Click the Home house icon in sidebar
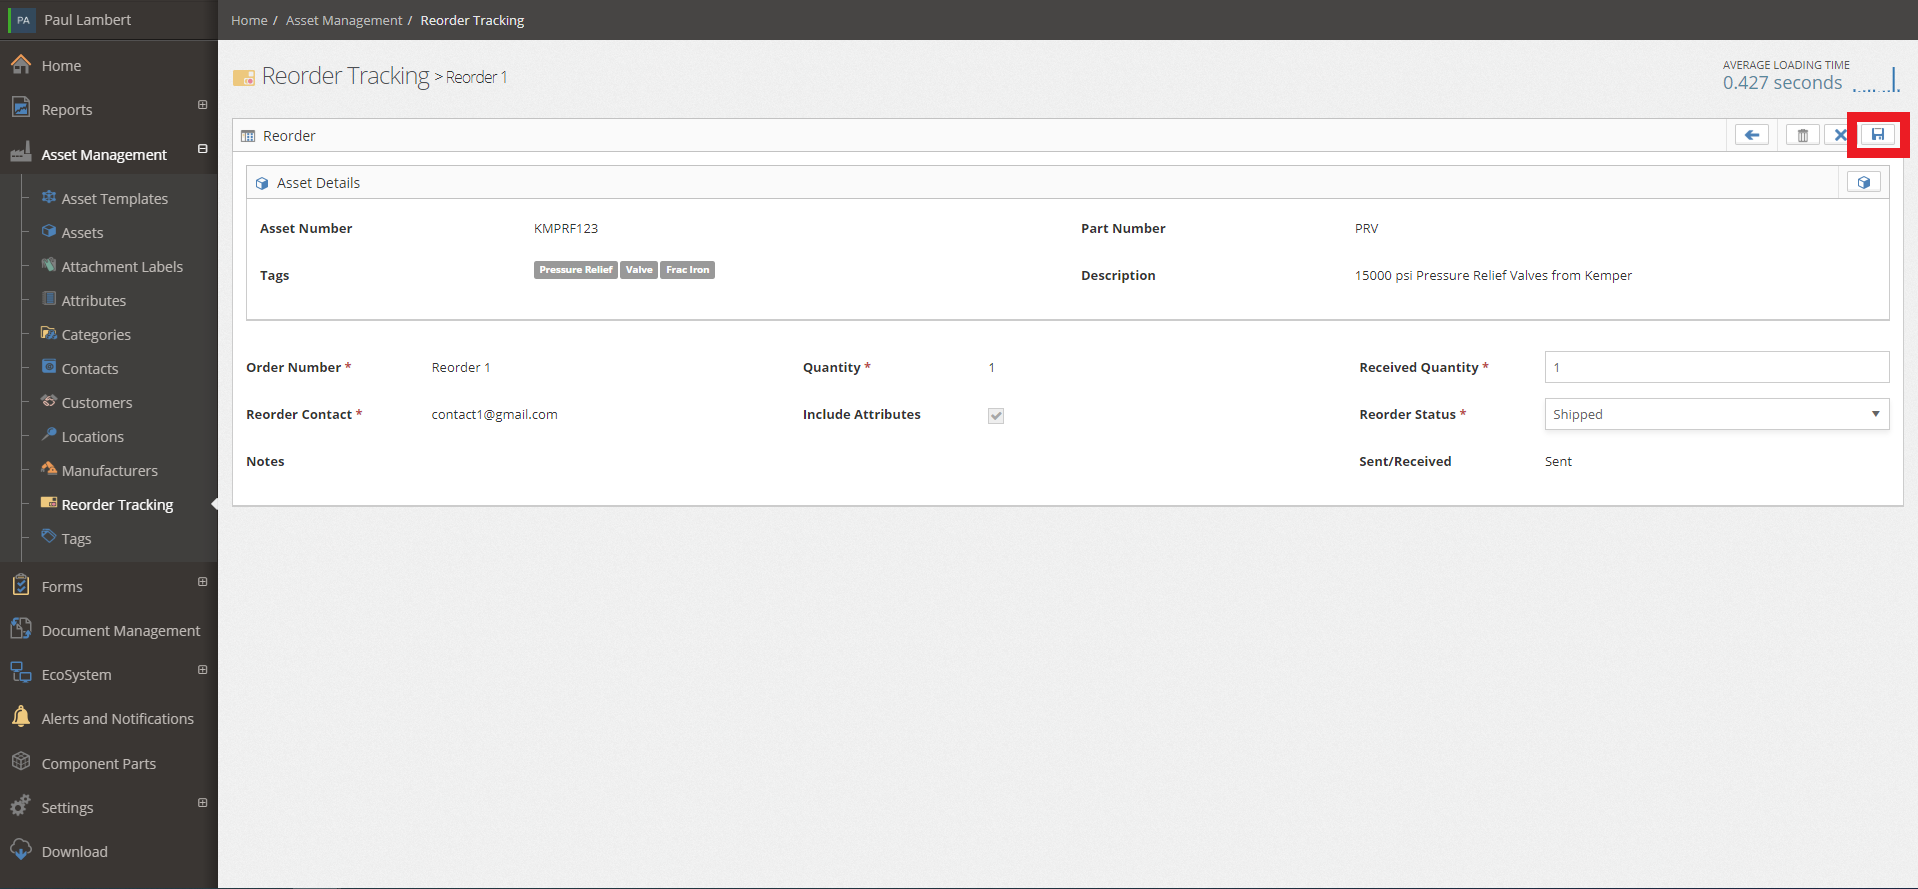The height and width of the screenshot is (889, 1918). pos(21,65)
